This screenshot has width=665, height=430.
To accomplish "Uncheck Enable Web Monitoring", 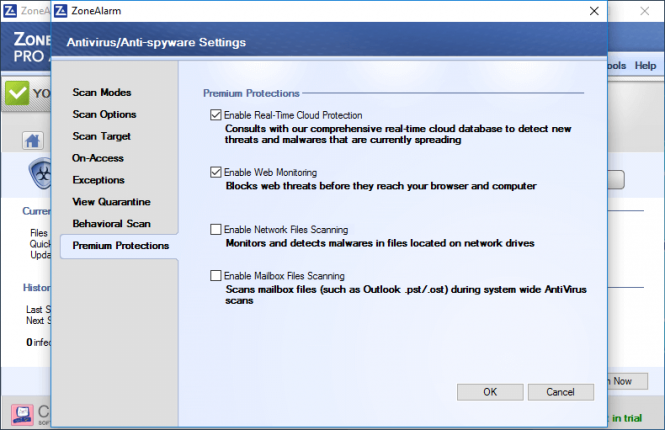I will (x=216, y=172).
